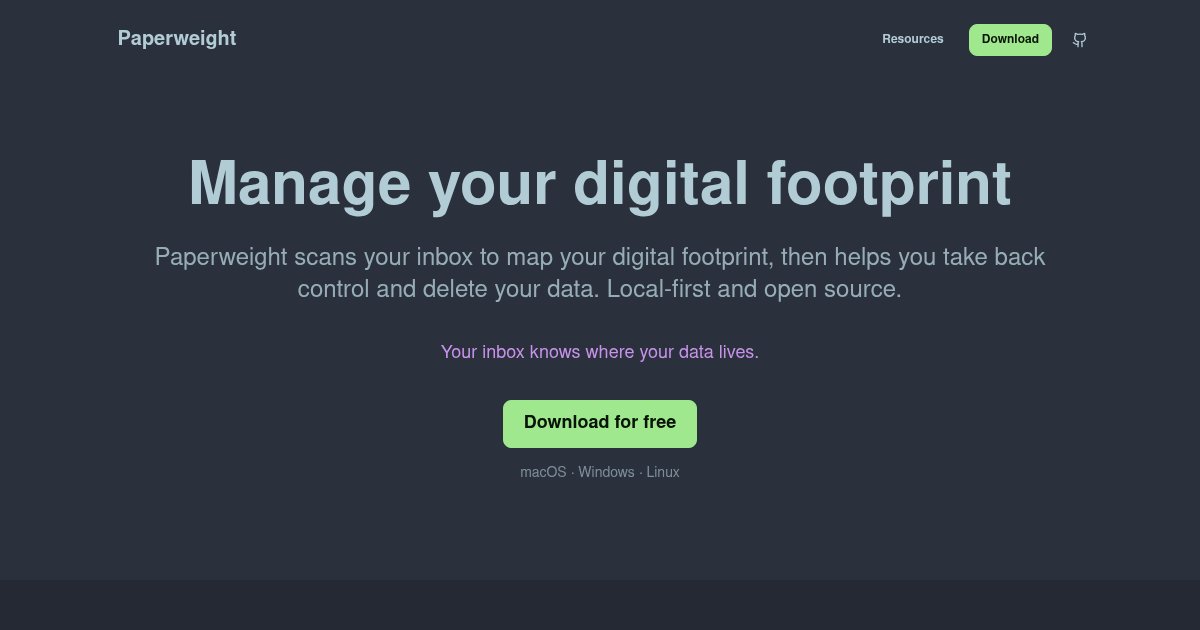
Task: Click the macOS platform label
Action: 543,472
